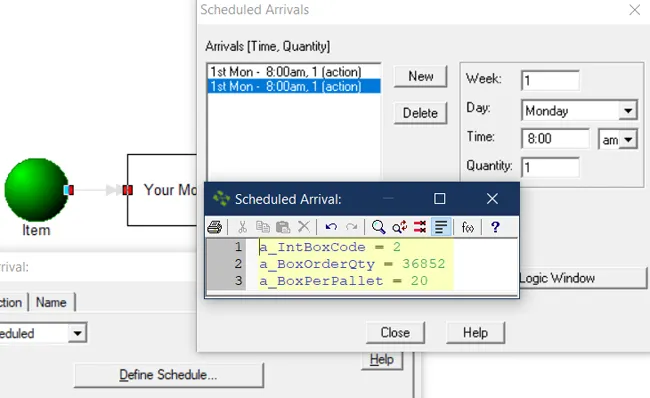Click the Redo arrow icon
This screenshot has height=398, width=650.
click(x=352, y=227)
